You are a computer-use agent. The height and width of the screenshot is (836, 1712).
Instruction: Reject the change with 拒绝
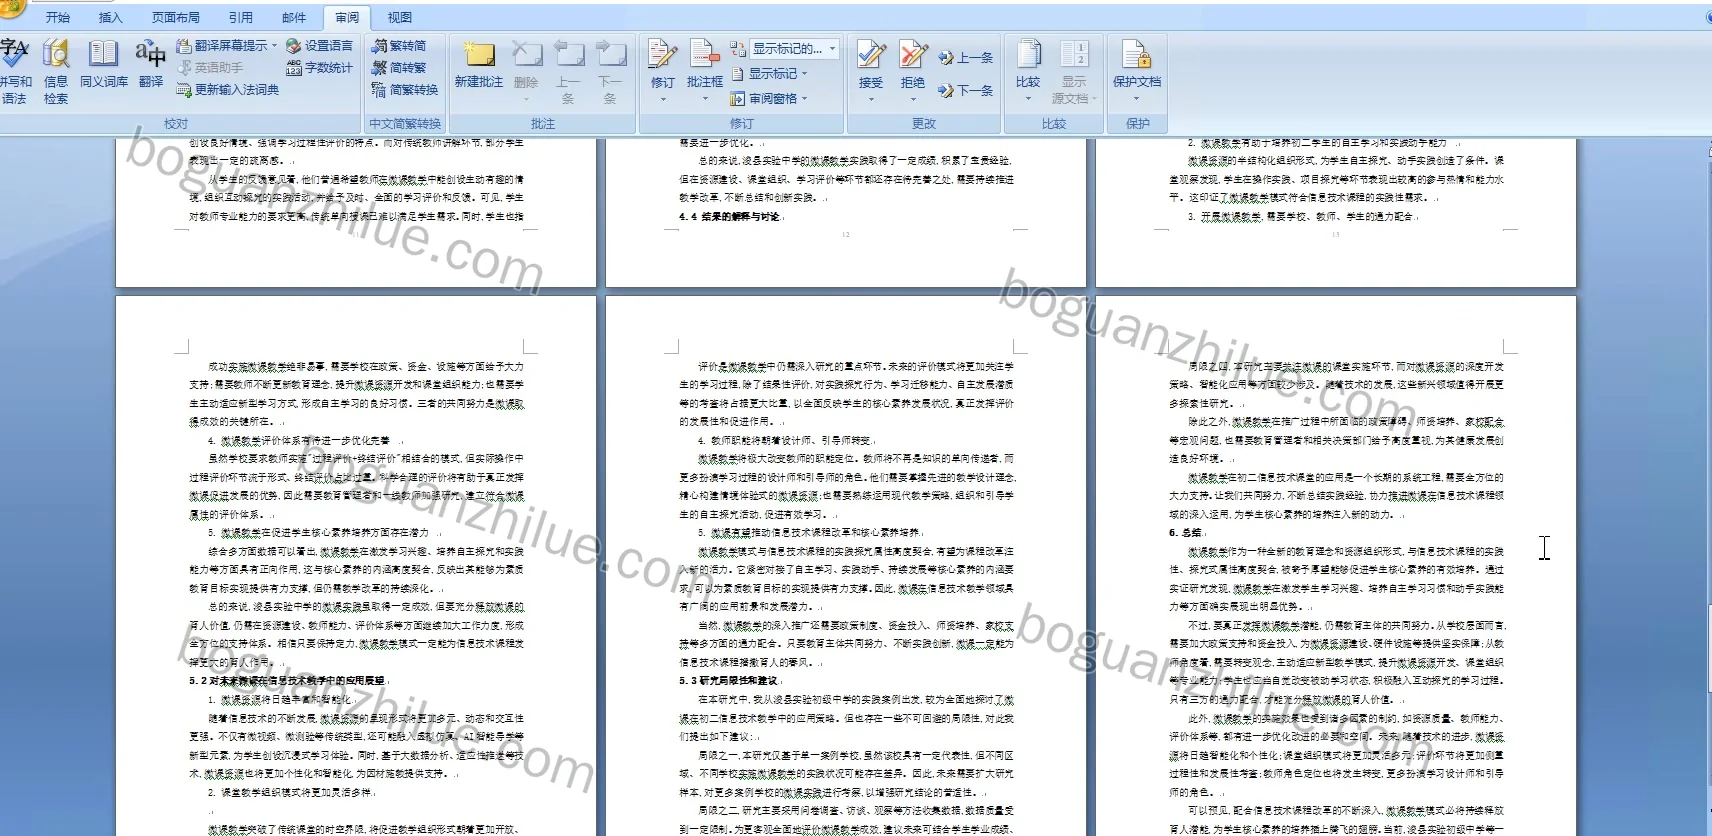[x=913, y=62]
